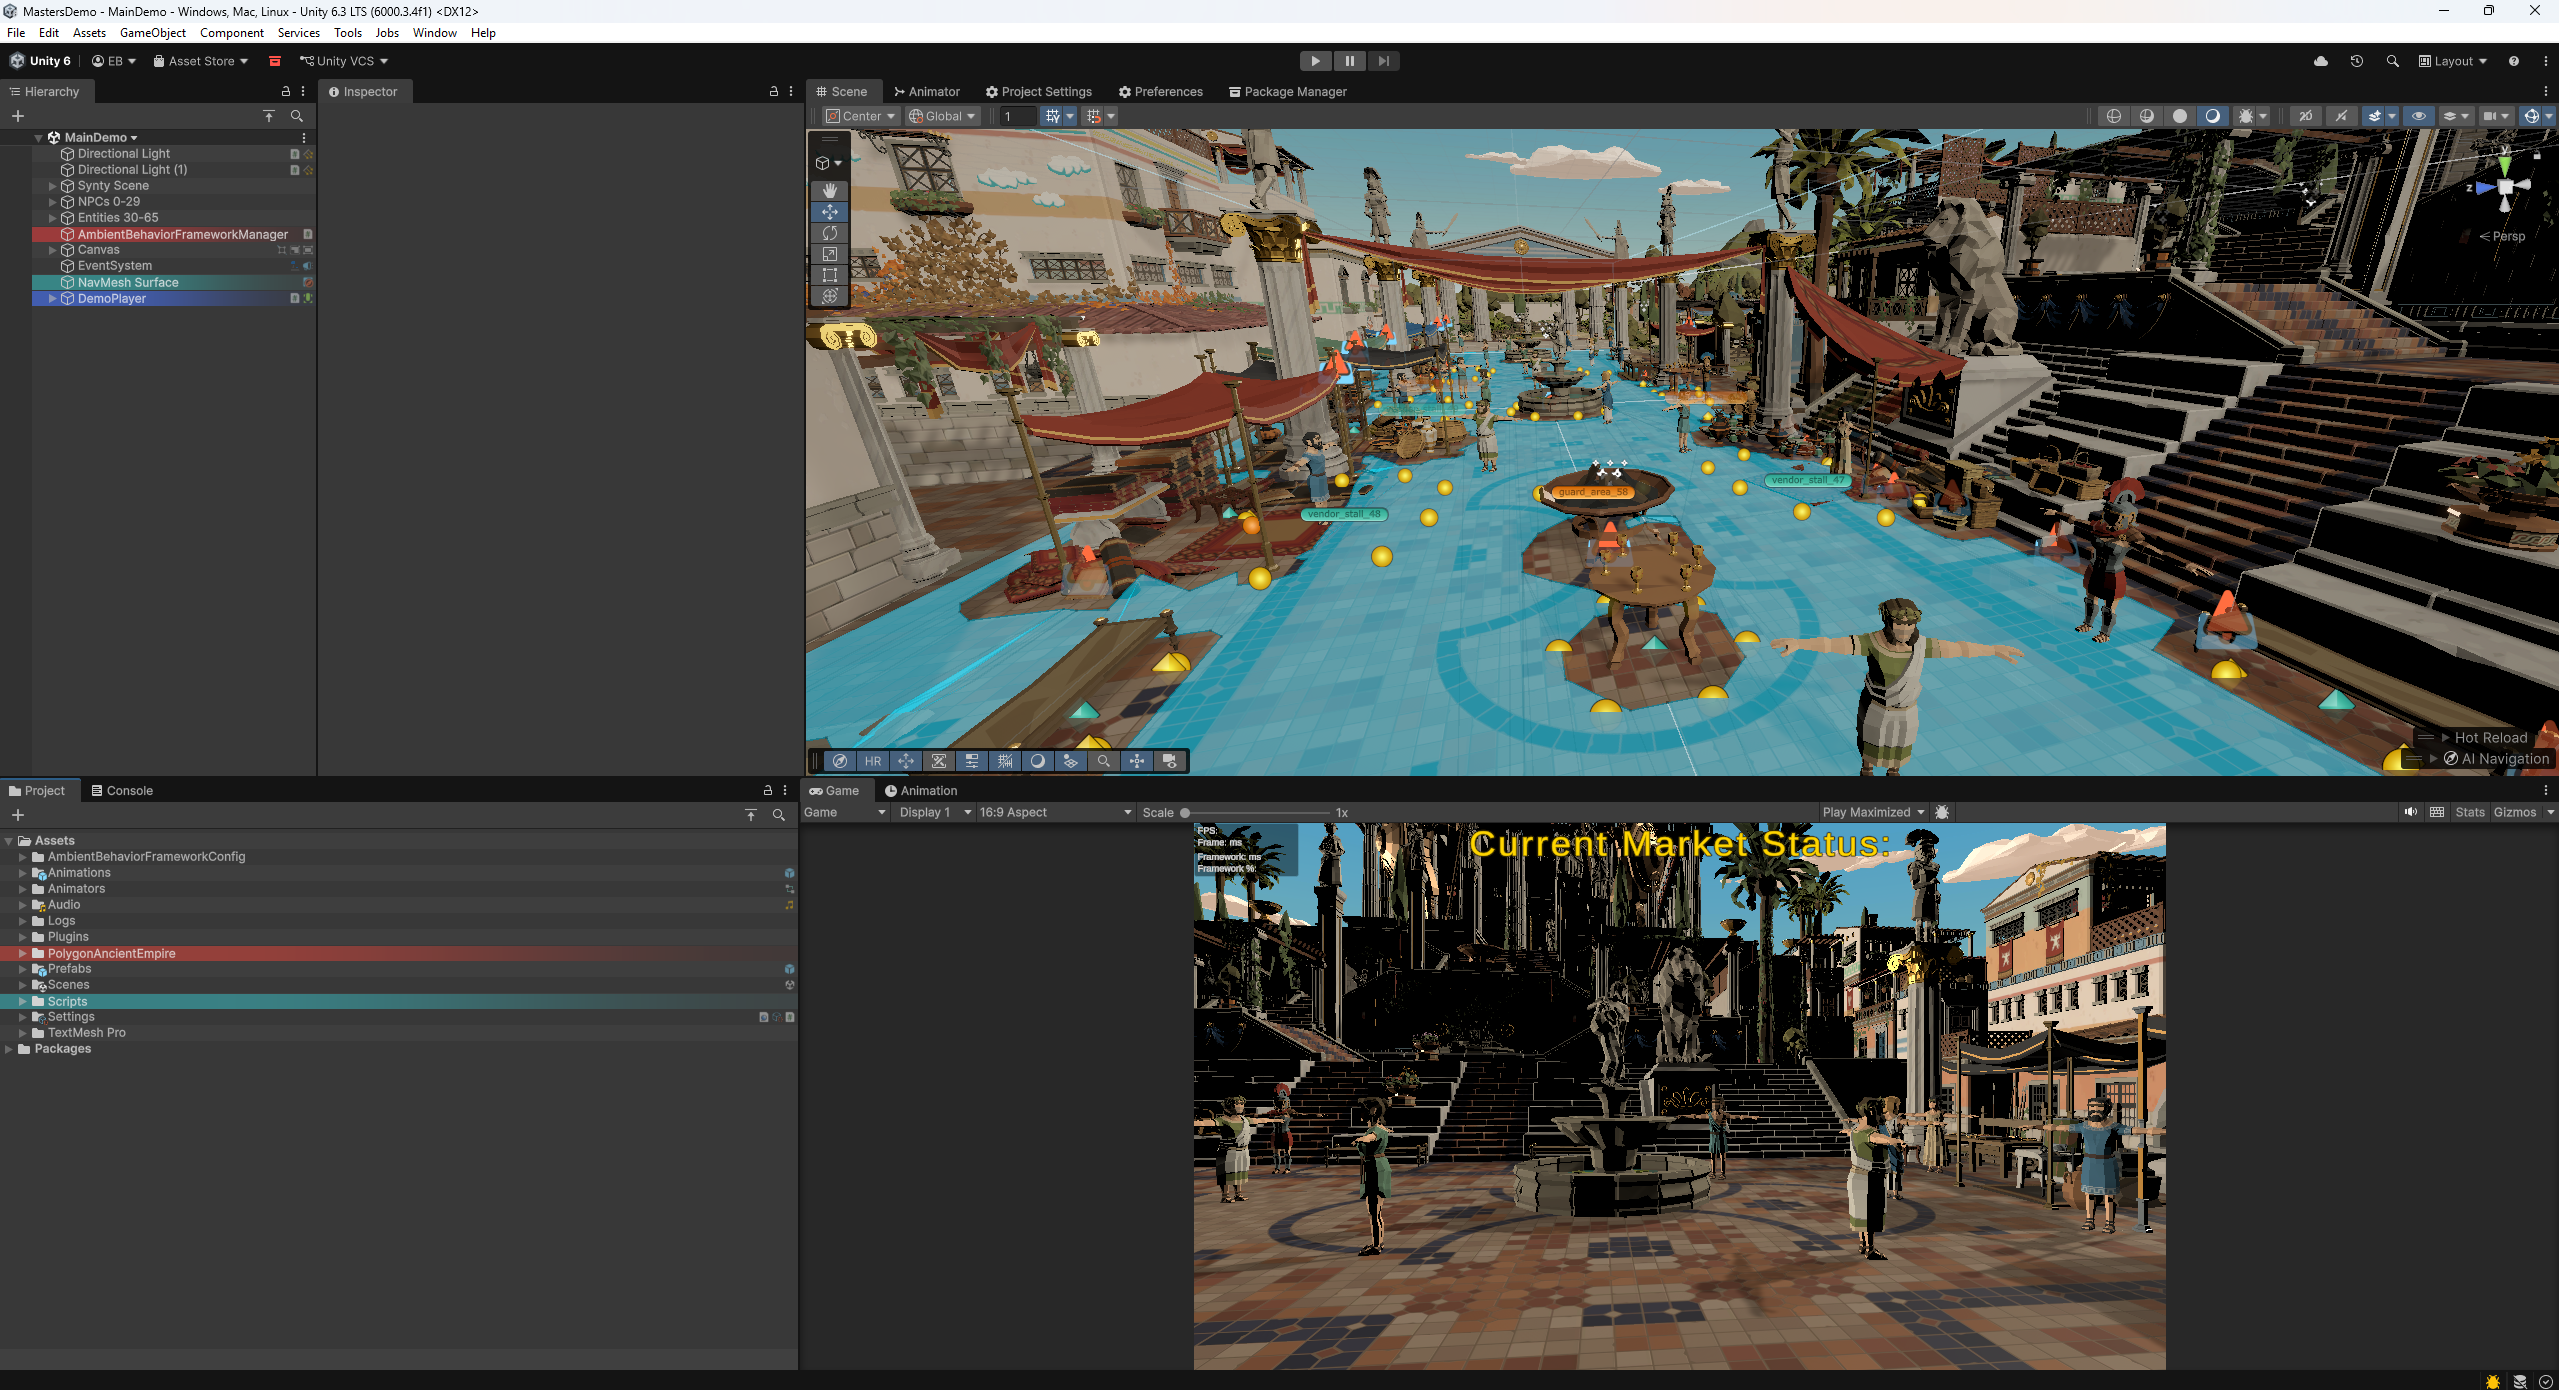Click the Unity VCS icon in the top toolbar
This screenshot has height=1390, width=2559.
point(306,61)
